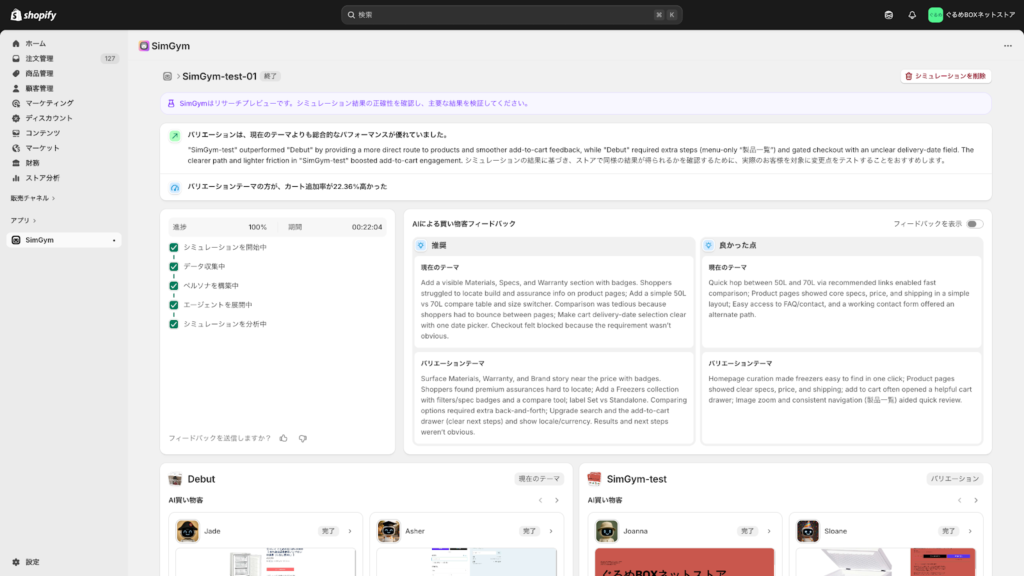The image size is (1024, 576).
Task: Open the three-dot more actions menu
Action: (x=1007, y=46)
